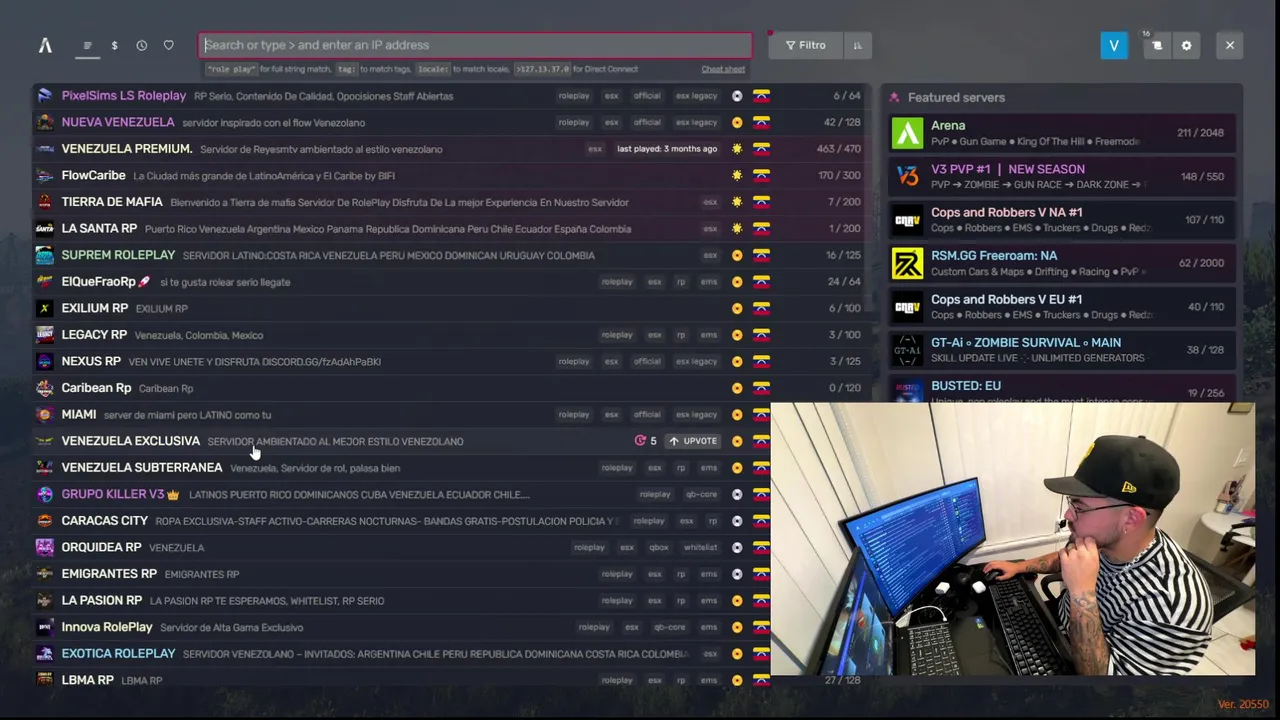The width and height of the screenshot is (1280, 720).
Task: Select FlowCaribe server entry
Action: tap(450, 175)
